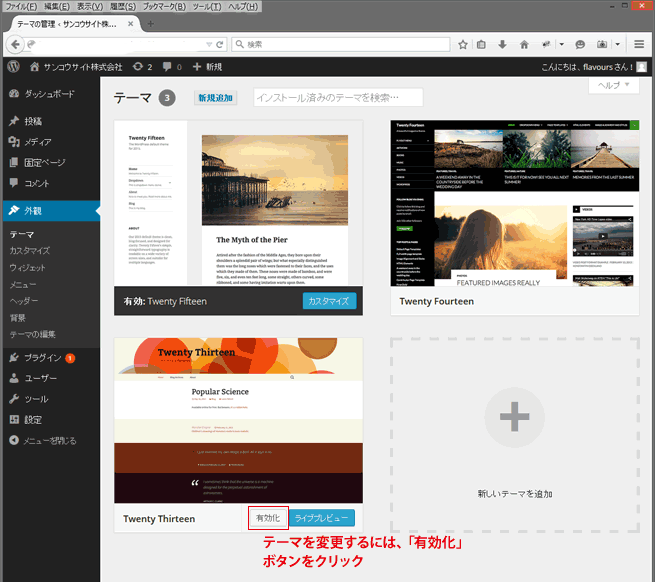655x582 pixels.
Task: Focus the browser 検索 search box
Action: tap(340, 44)
